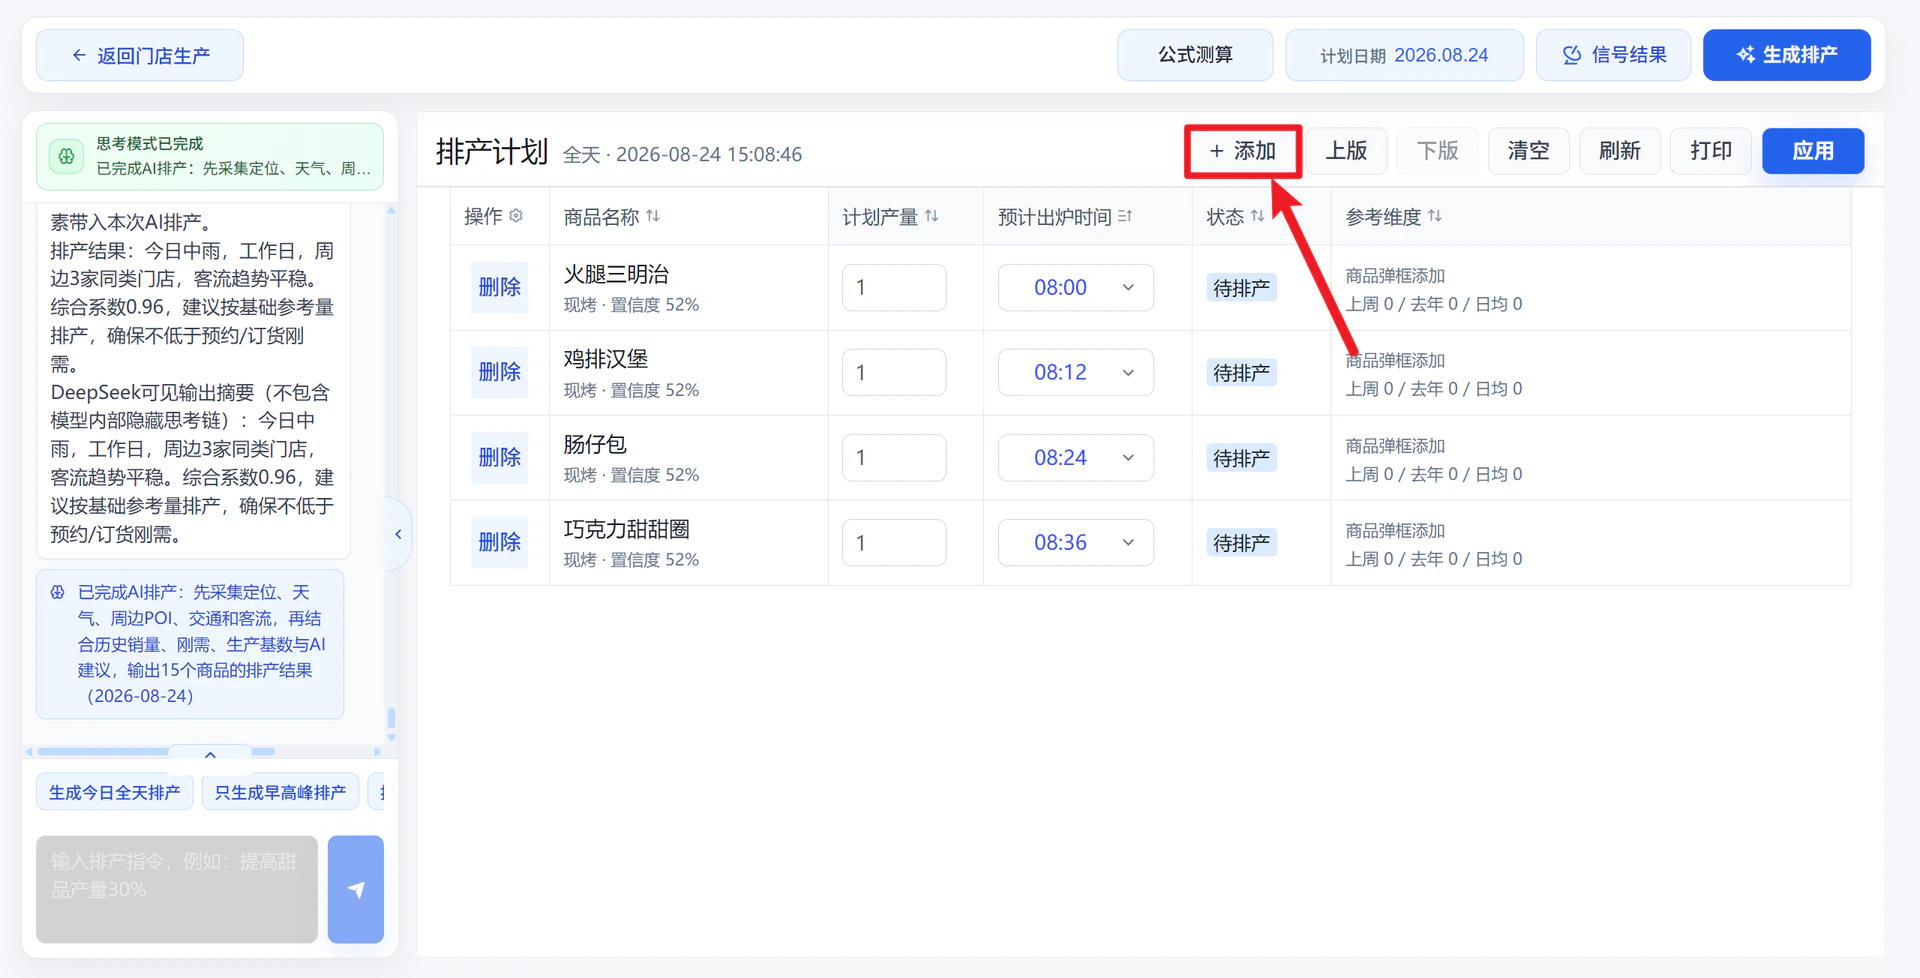This screenshot has height=978, width=1920.
Task: Click the 预计出炉时间 sort icon
Action: pyautogui.click(x=1125, y=216)
